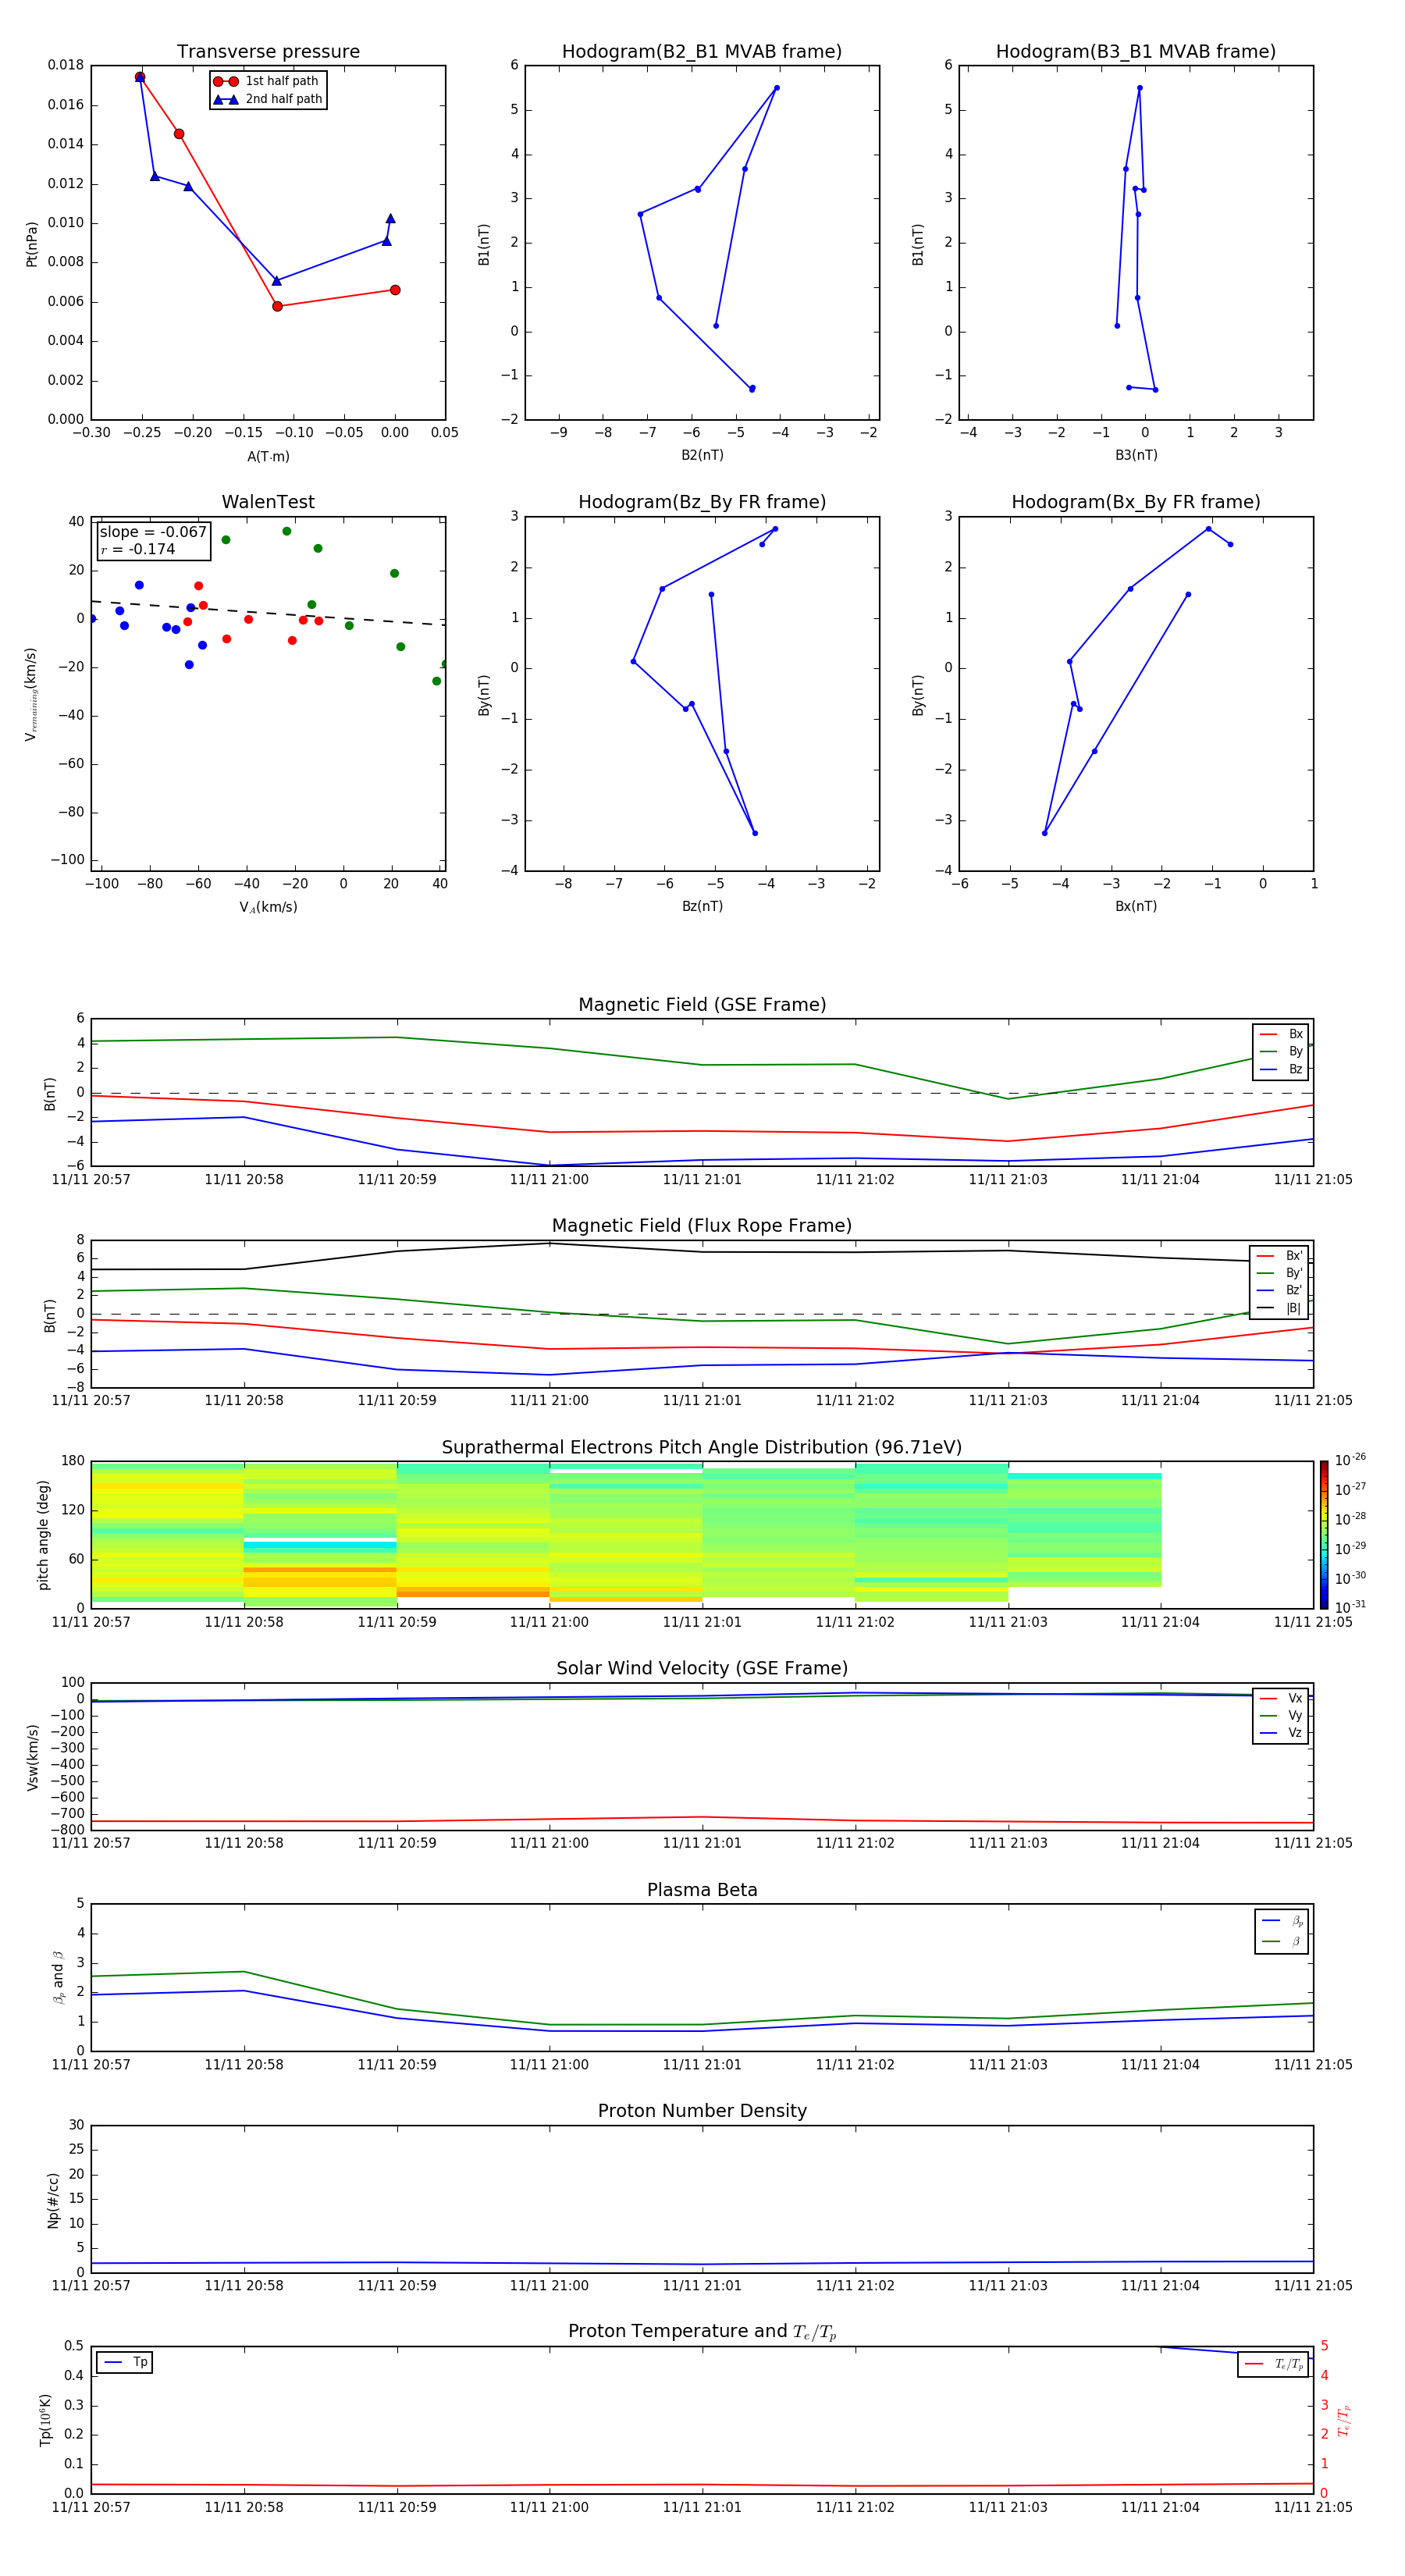The width and height of the screenshot is (1405, 2576).
Task: Click the Suprathermal Electrons Pitch Angle Distribution title
Action: 702,1447
